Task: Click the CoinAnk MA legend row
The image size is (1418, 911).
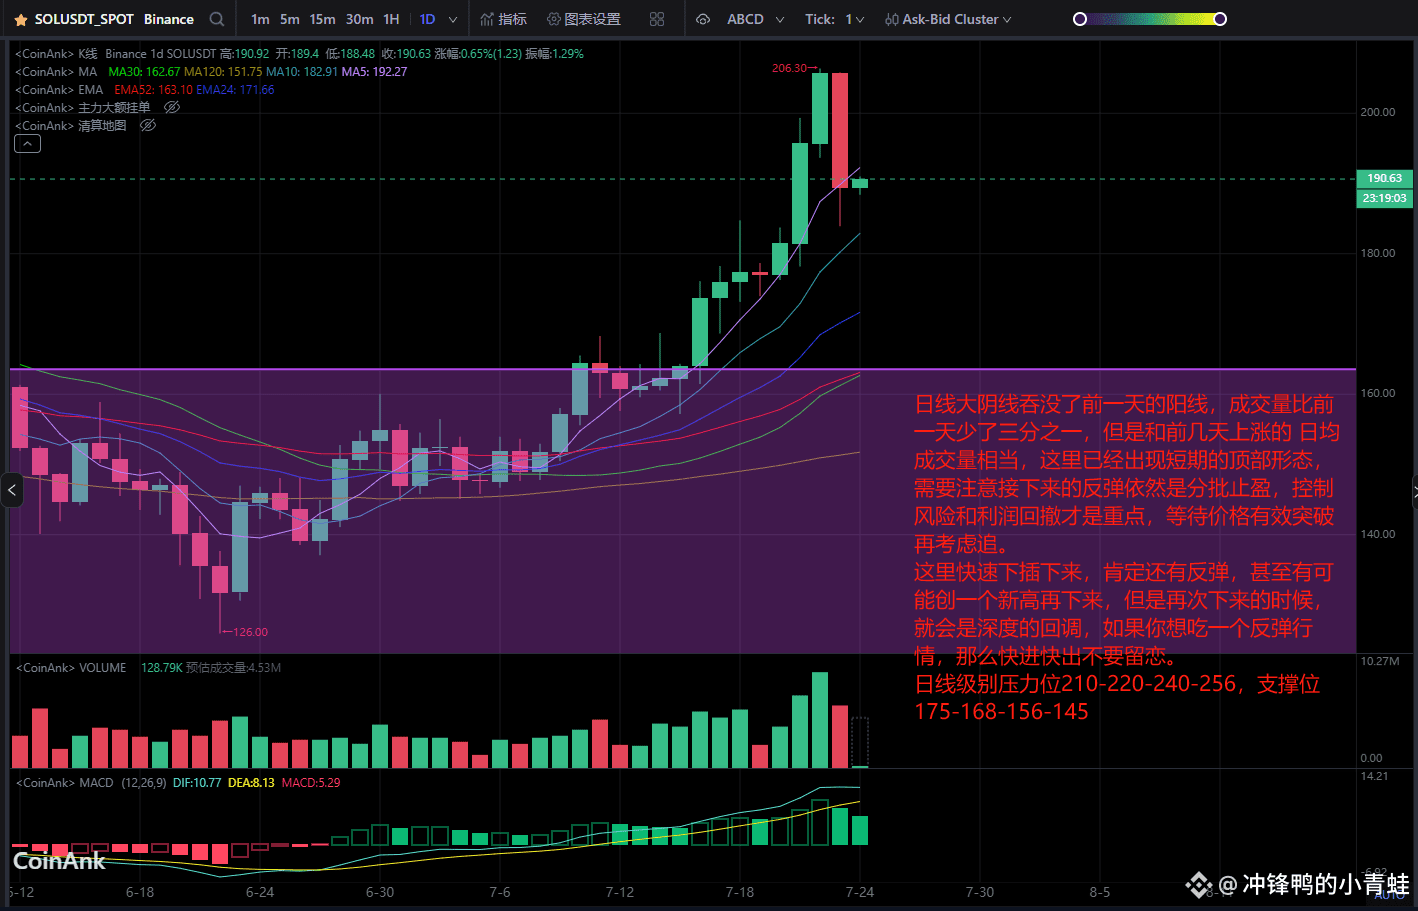Action: (x=211, y=71)
